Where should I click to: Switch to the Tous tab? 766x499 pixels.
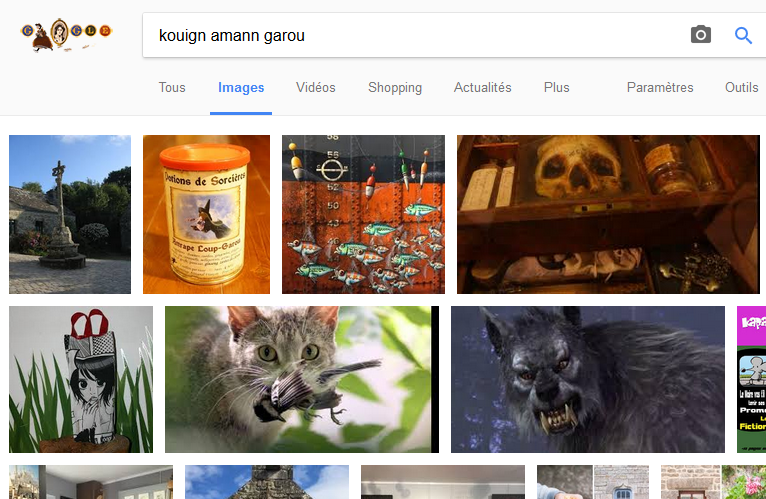tap(172, 87)
